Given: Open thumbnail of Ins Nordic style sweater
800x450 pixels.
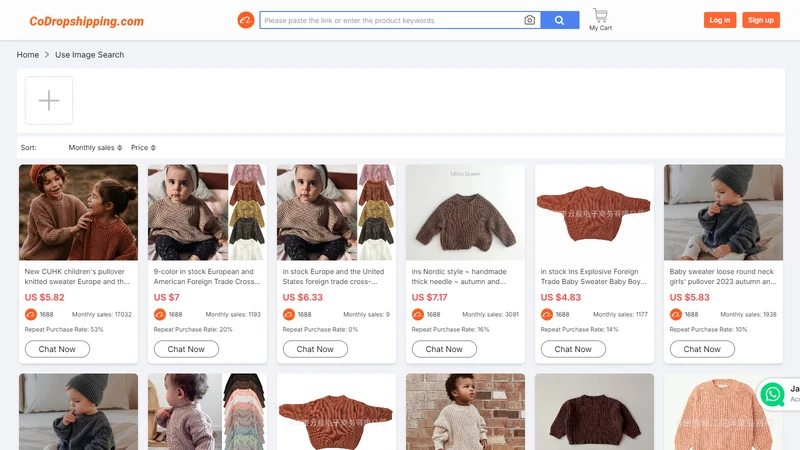Looking at the screenshot, I should pos(465,212).
